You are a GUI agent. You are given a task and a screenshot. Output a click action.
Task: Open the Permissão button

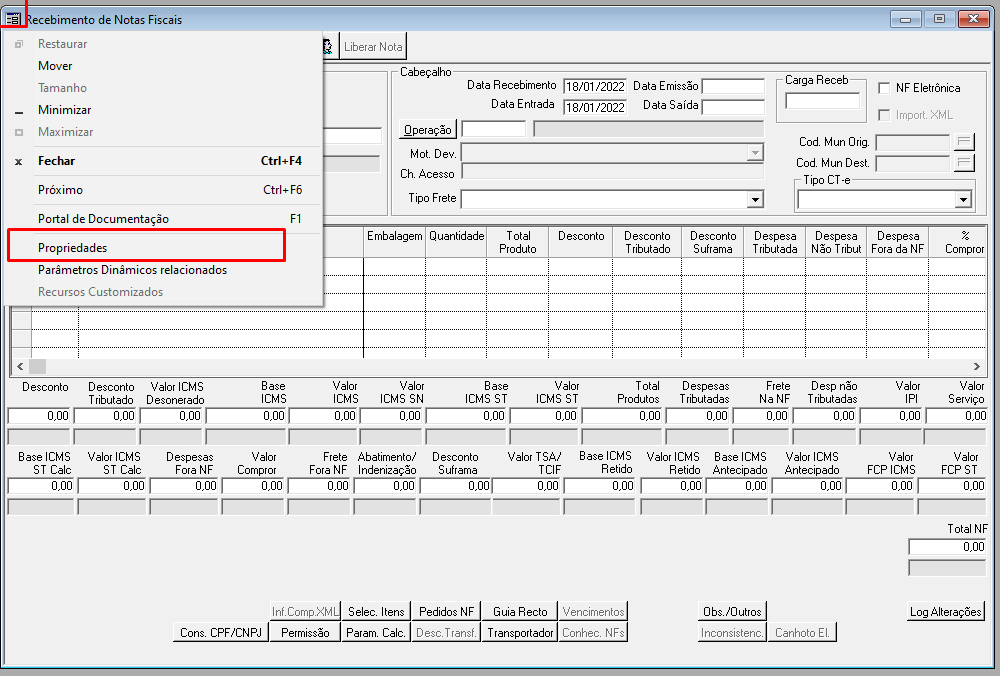[305, 633]
